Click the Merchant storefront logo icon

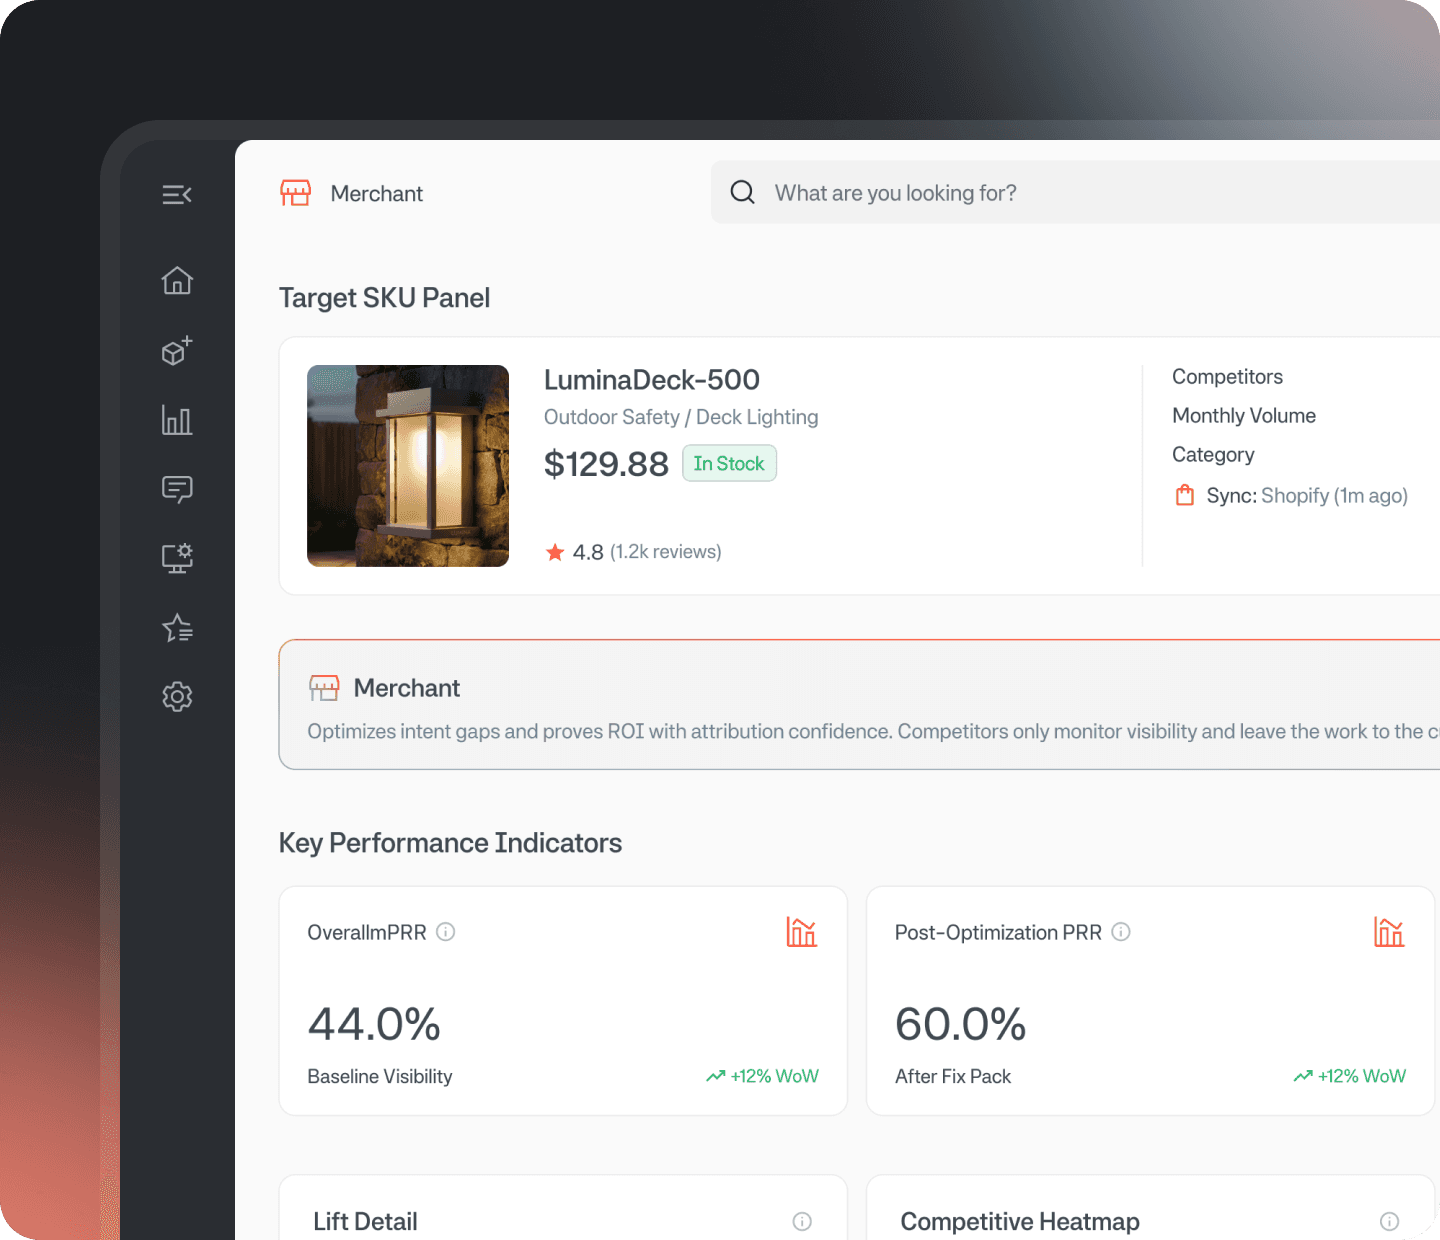pos(296,193)
